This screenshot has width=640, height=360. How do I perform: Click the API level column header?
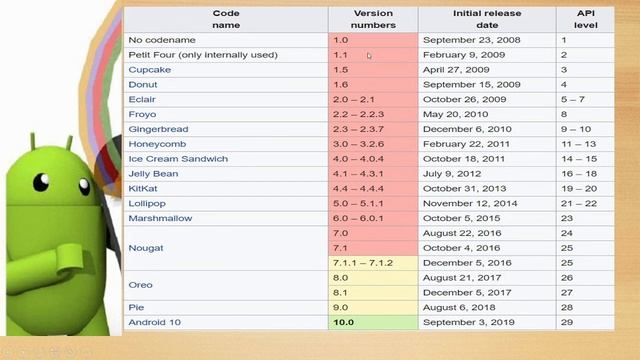[x=585, y=19]
